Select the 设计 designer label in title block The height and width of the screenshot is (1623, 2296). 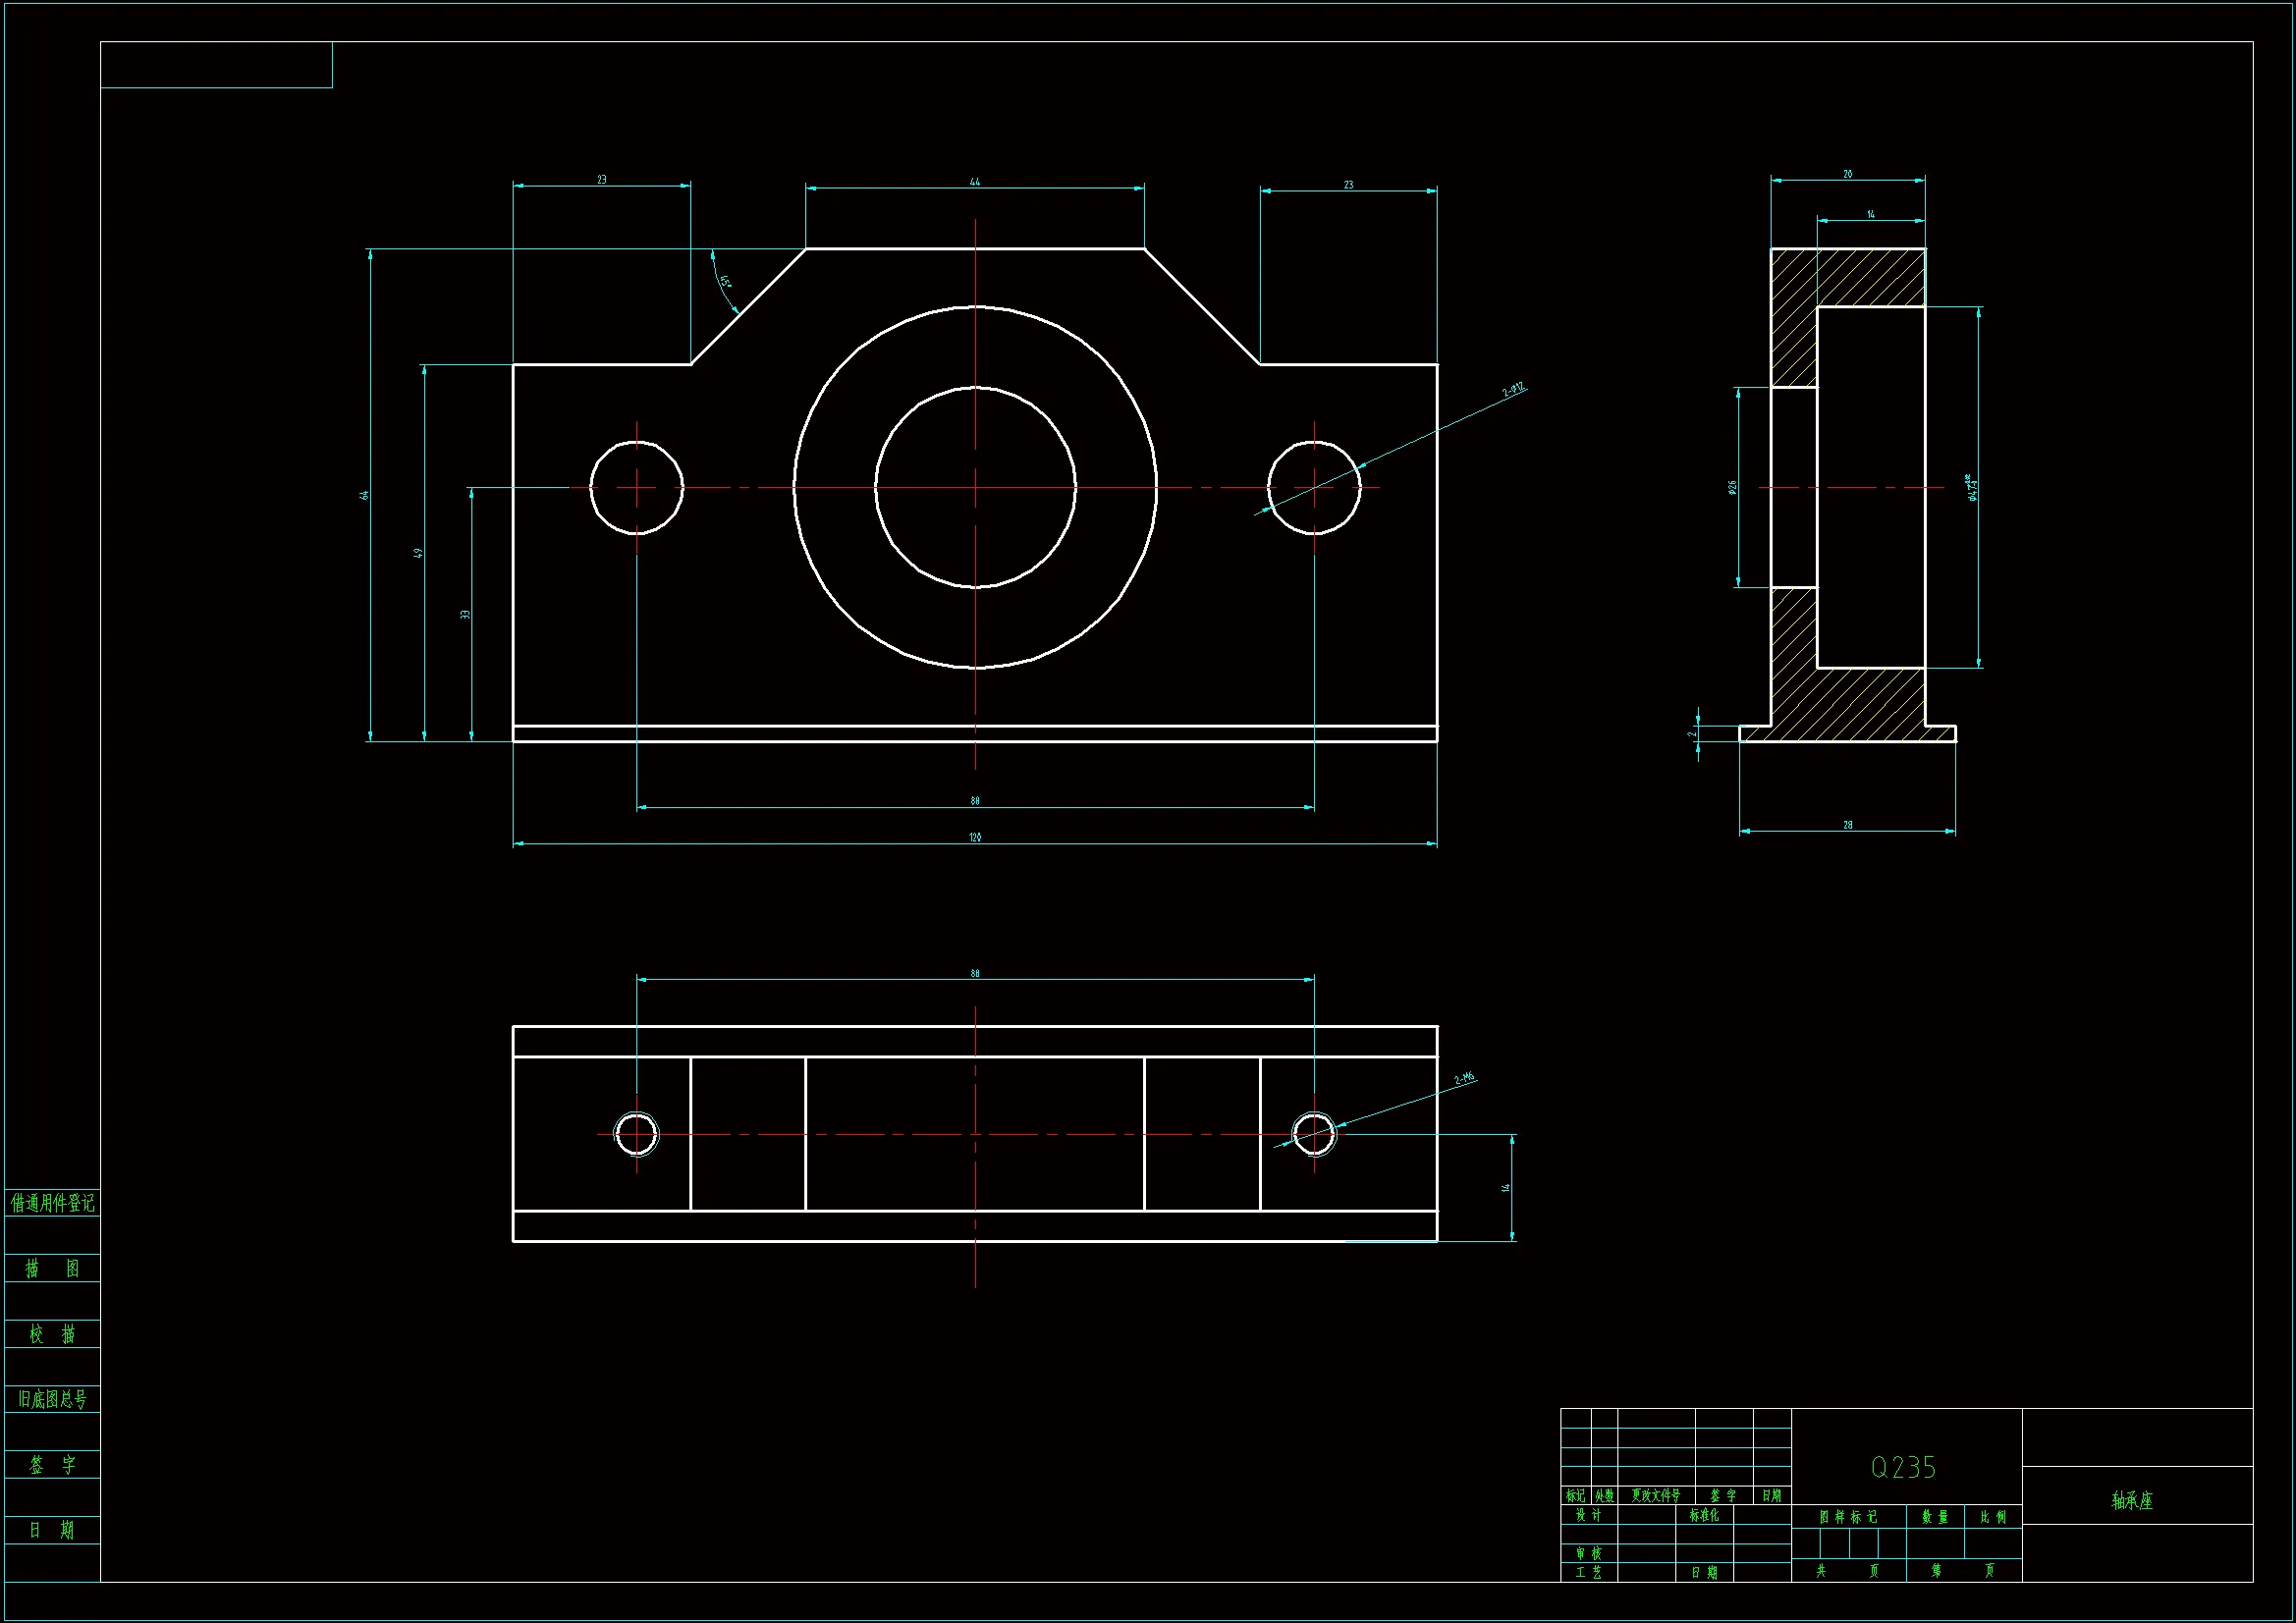pyautogui.click(x=1588, y=1515)
